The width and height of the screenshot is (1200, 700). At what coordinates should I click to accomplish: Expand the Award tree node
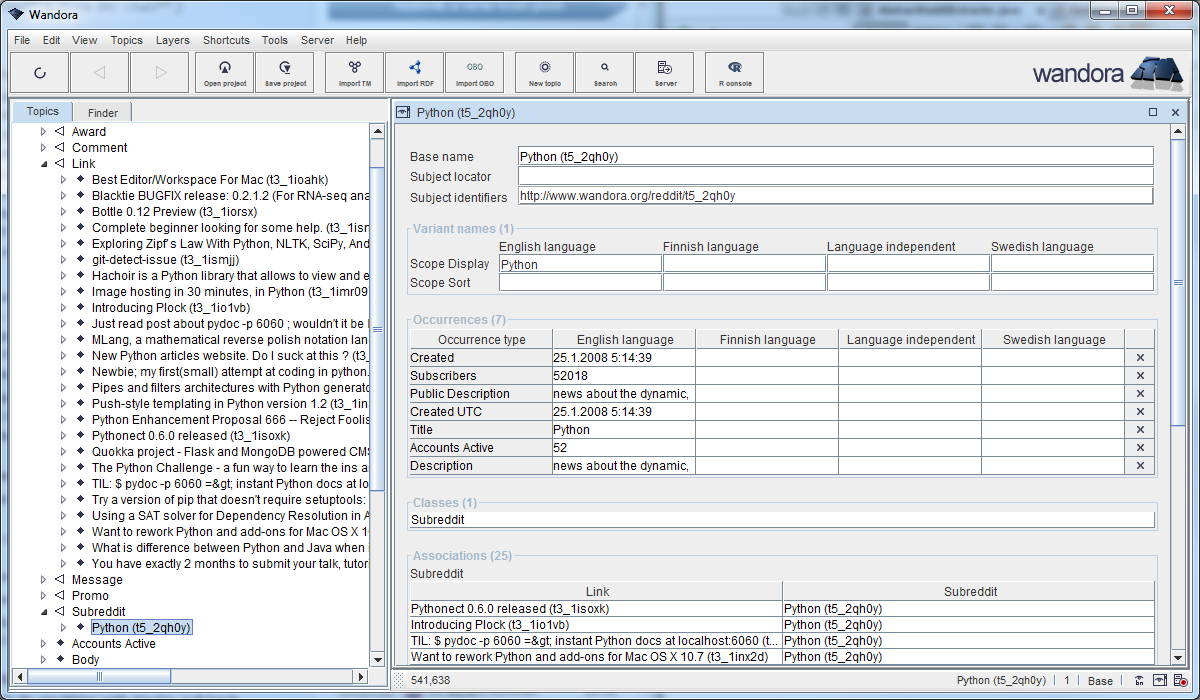point(44,132)
